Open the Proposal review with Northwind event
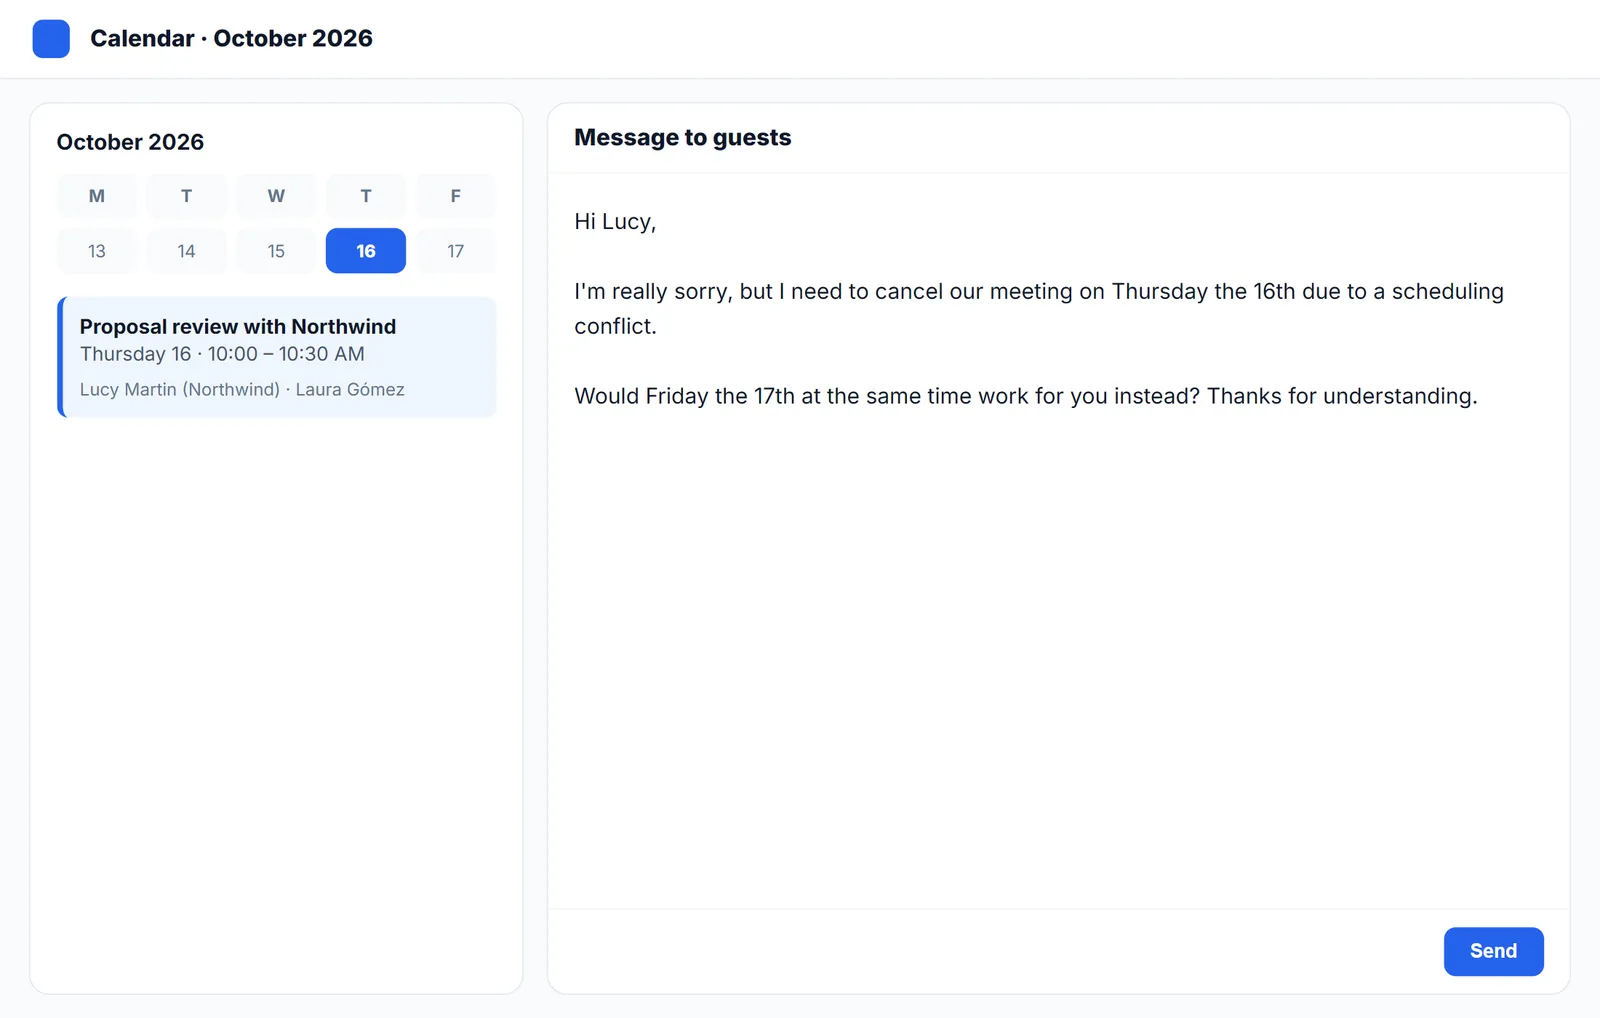This screenshot has height=1018, width=1600. pos(277,357)
